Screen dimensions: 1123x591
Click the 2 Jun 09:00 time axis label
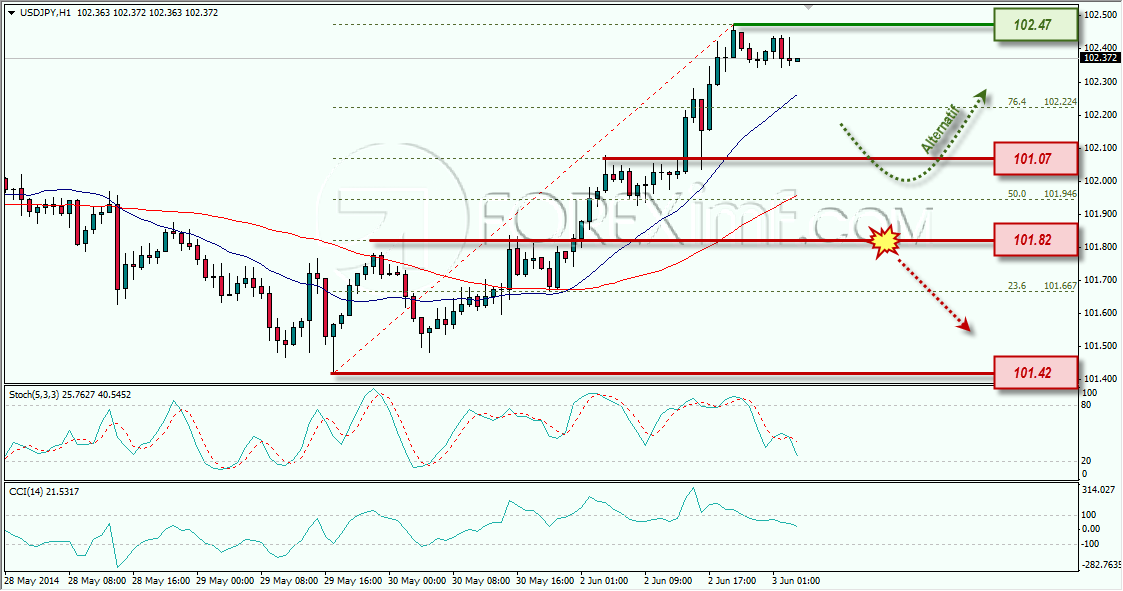point(667,580)
